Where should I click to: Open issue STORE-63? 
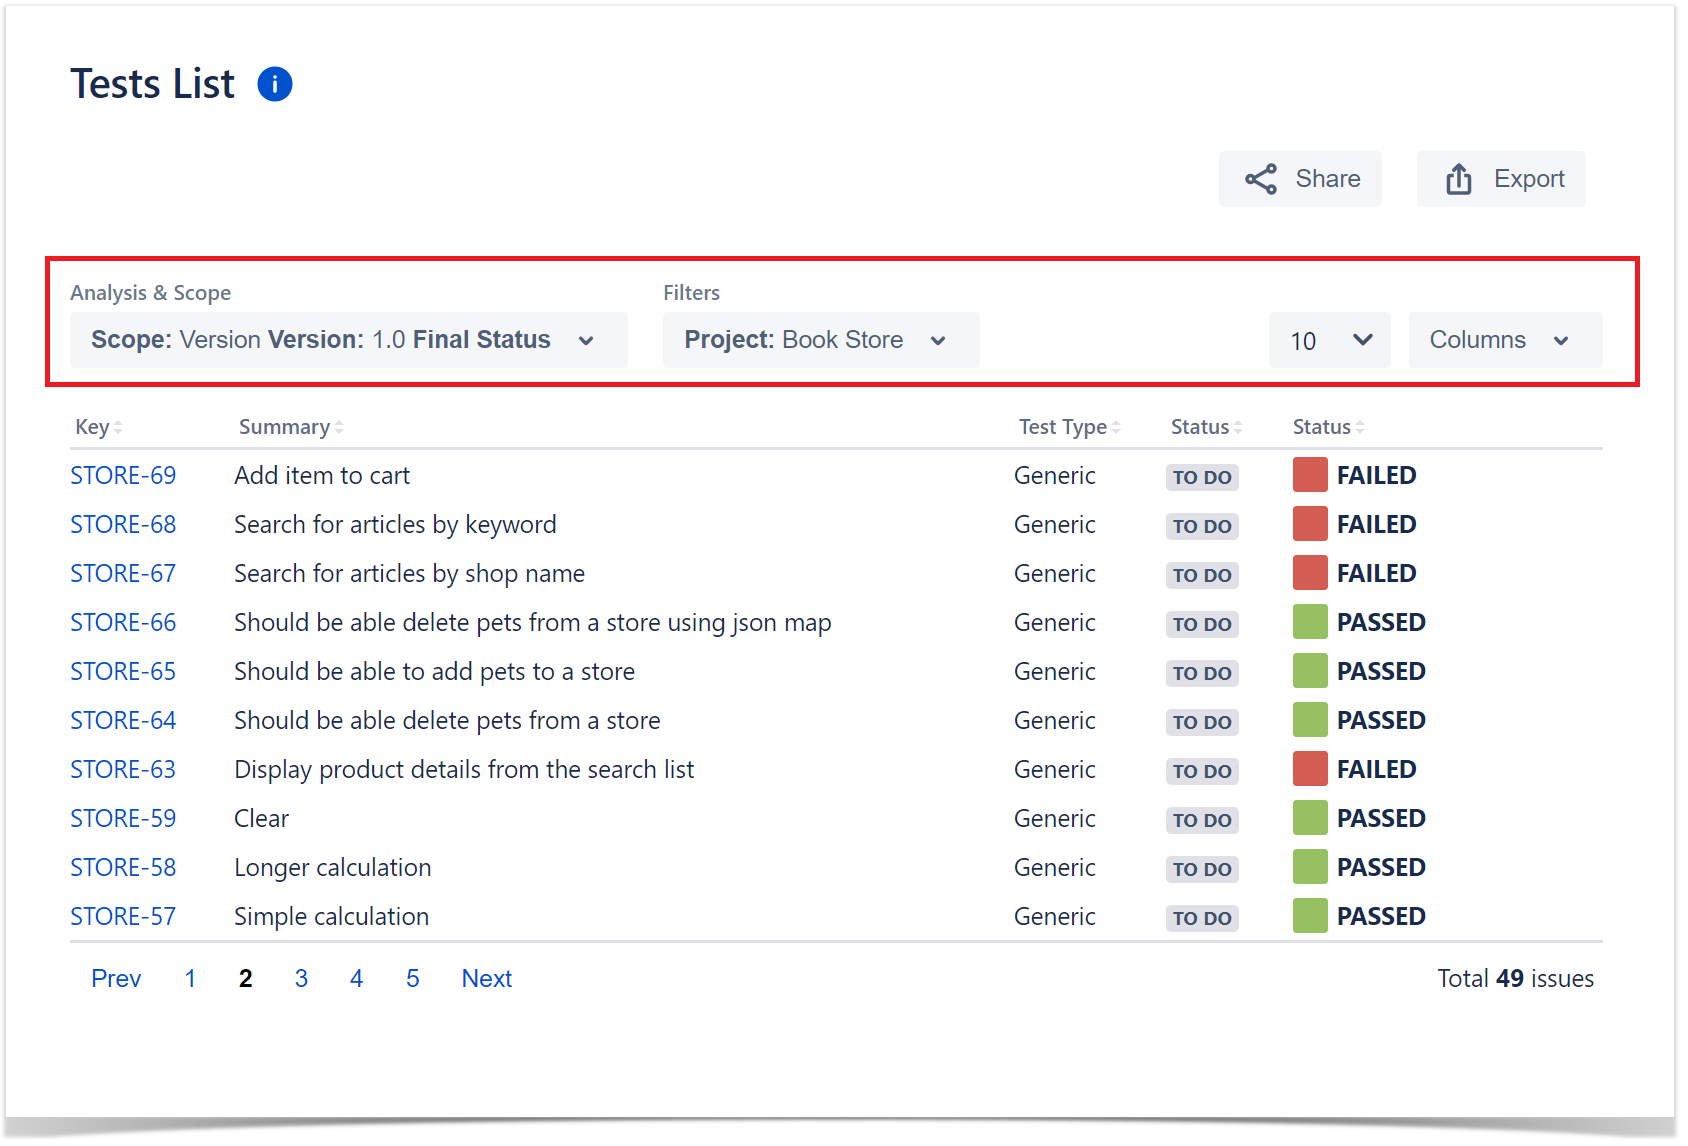coord(123,770)
